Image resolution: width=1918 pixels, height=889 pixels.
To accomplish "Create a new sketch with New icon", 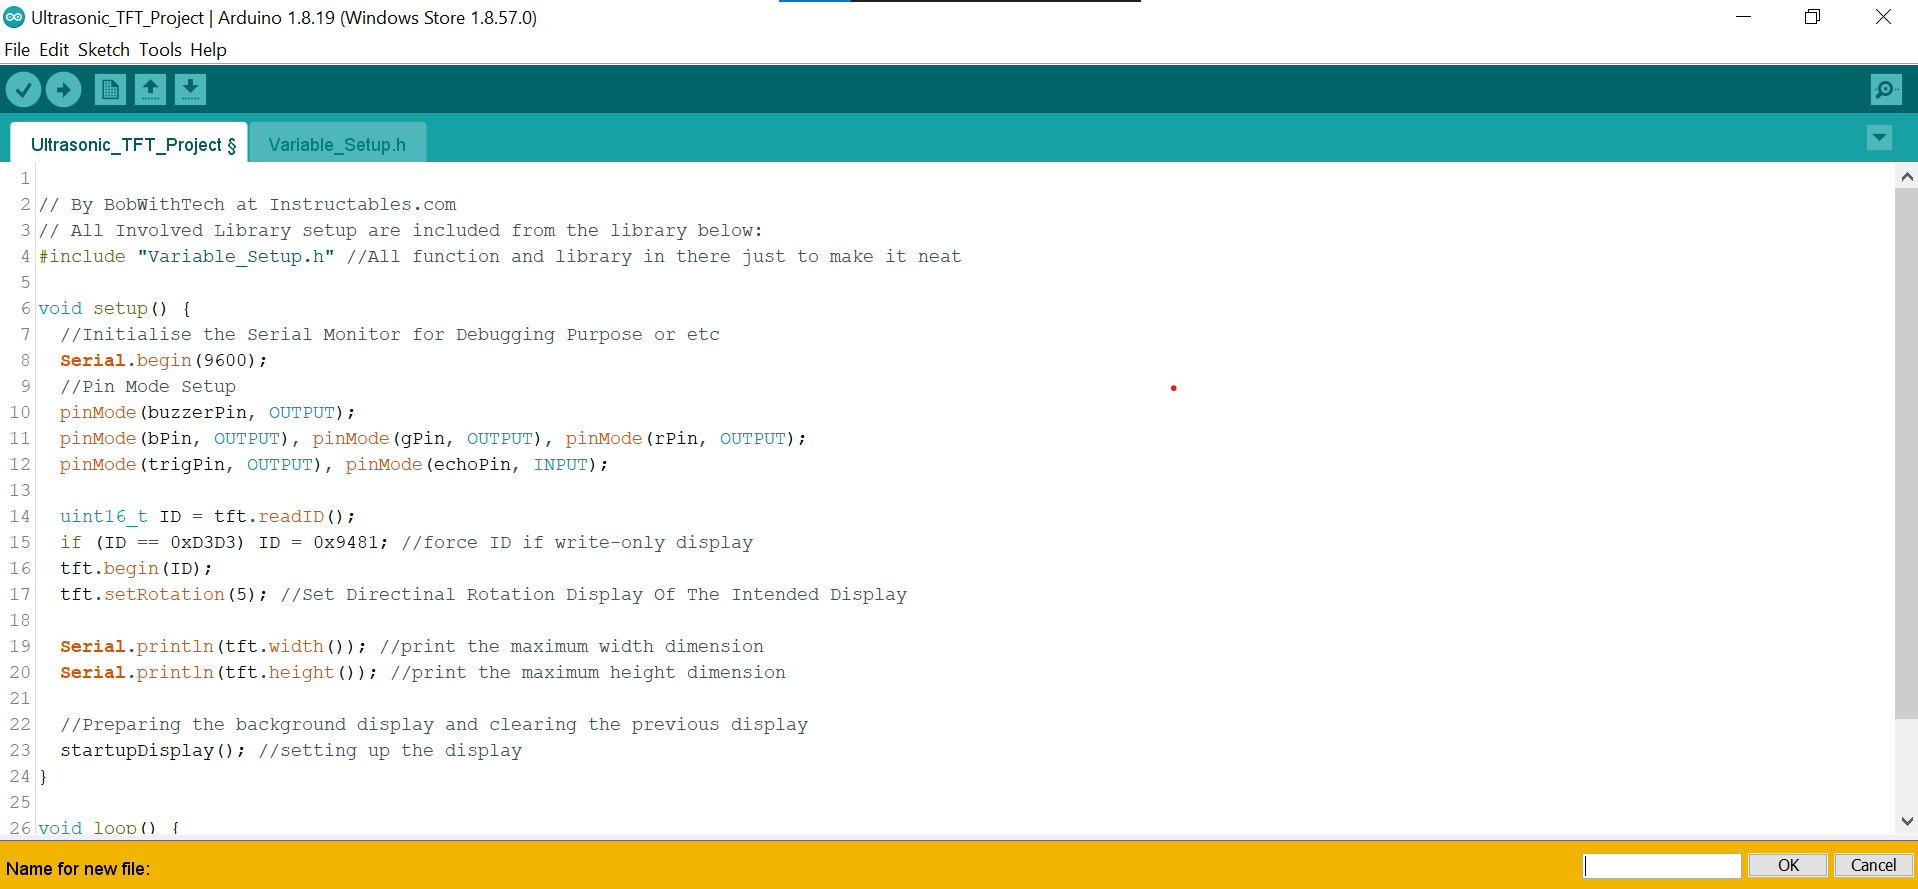I will 110,90.
